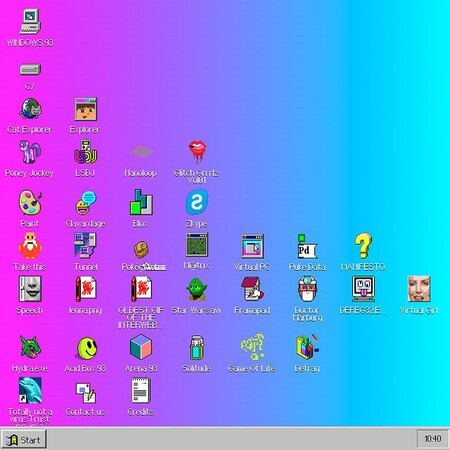
Task: Click the Doctor Marburg icon
Action: coord(307,289)
